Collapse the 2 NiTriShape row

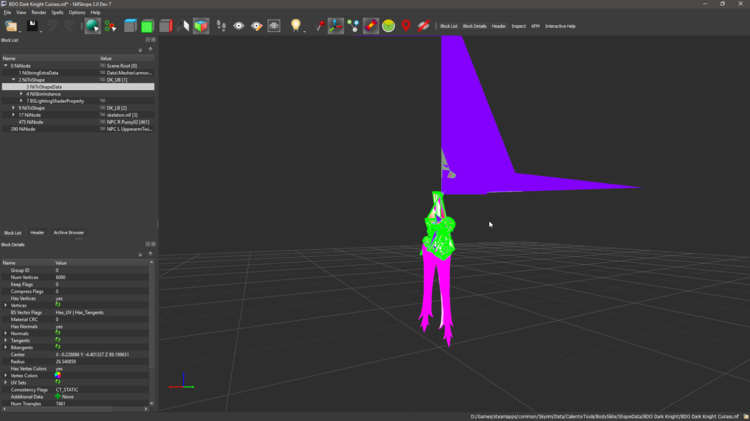point(13,80)
